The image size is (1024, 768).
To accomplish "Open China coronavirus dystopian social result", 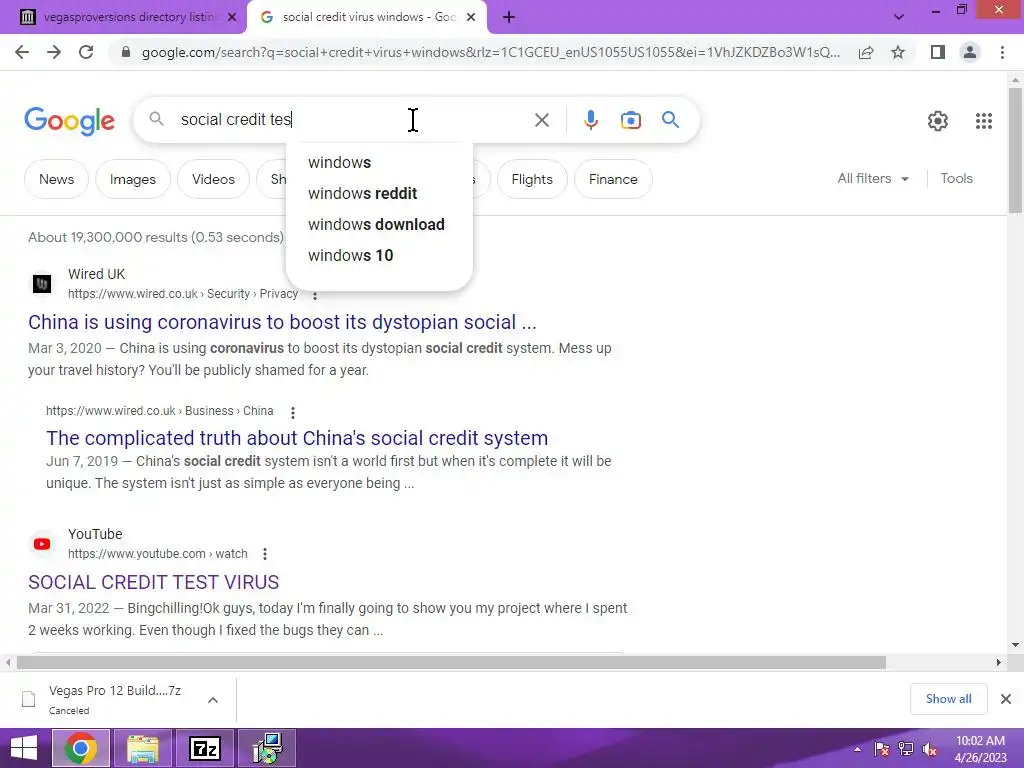I will pyautogui.click(x=282, y=322).
